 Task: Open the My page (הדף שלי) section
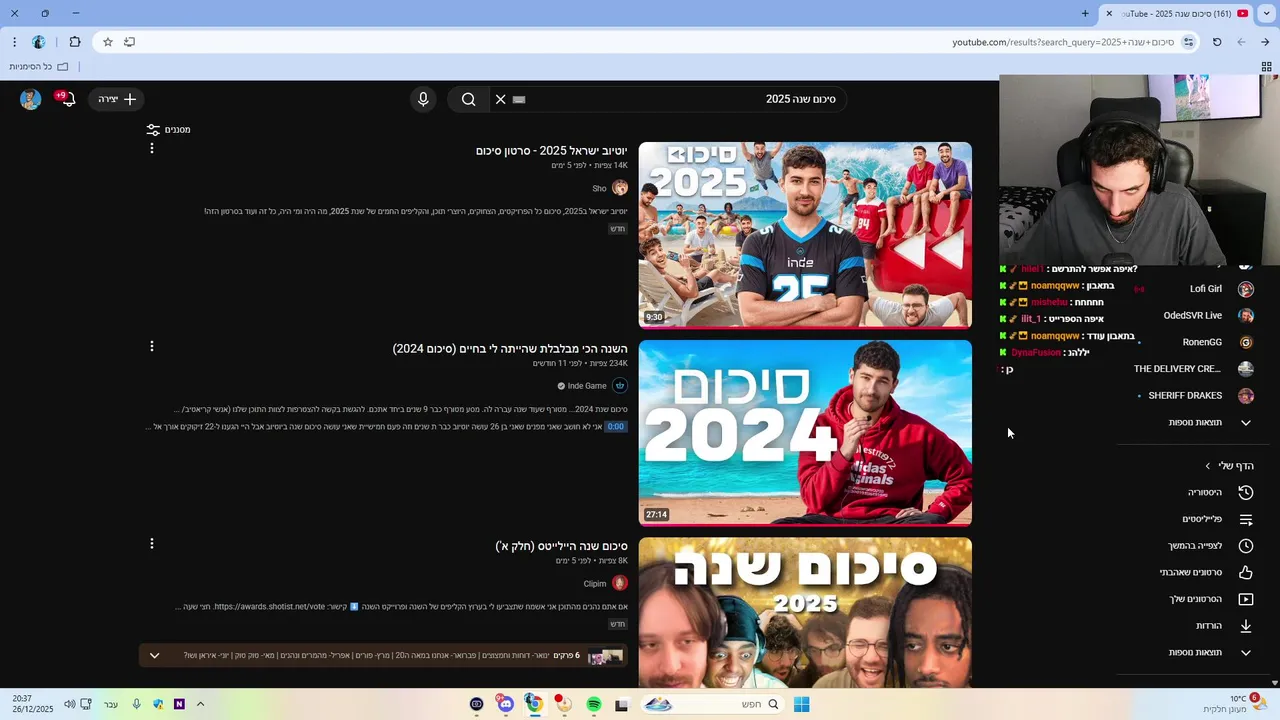coord(1229,466)
